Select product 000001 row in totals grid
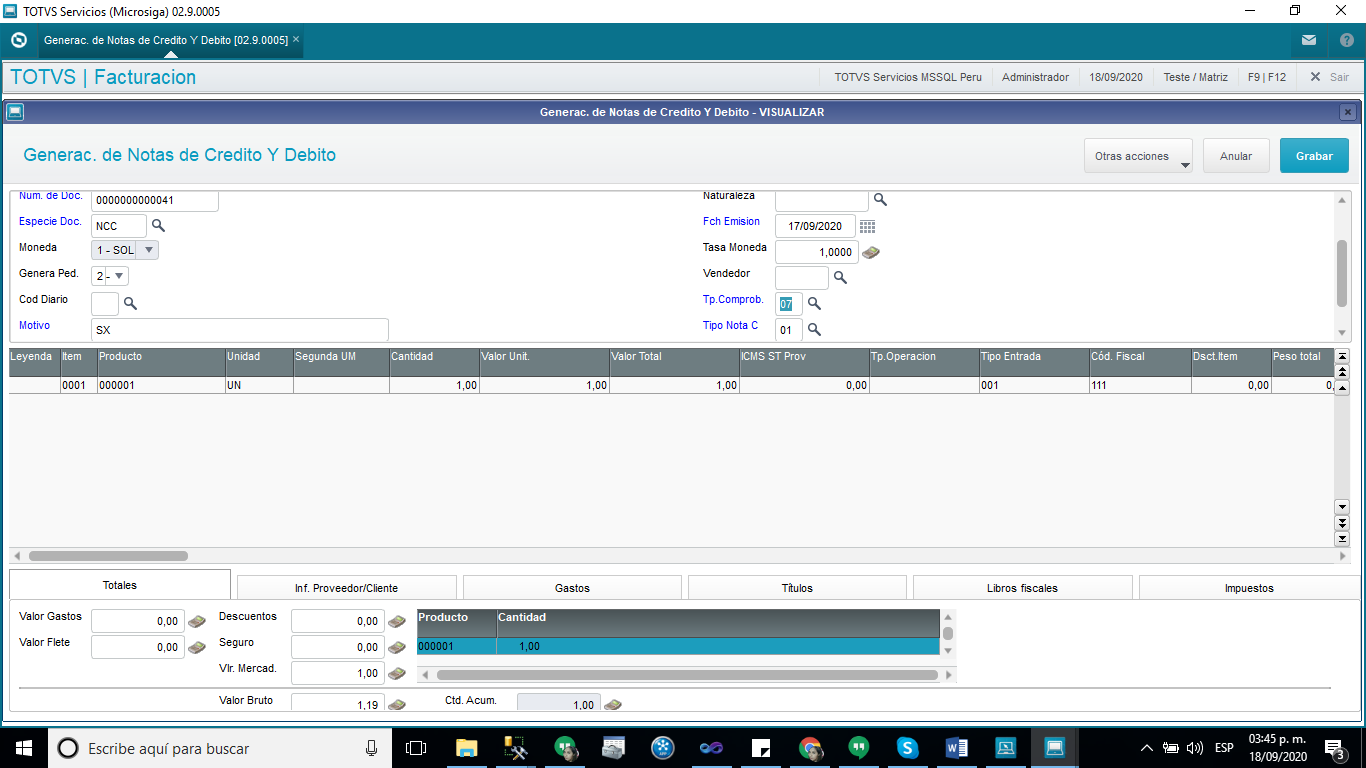This screenshot has width=1366, height=768. (x=679, y=646)
